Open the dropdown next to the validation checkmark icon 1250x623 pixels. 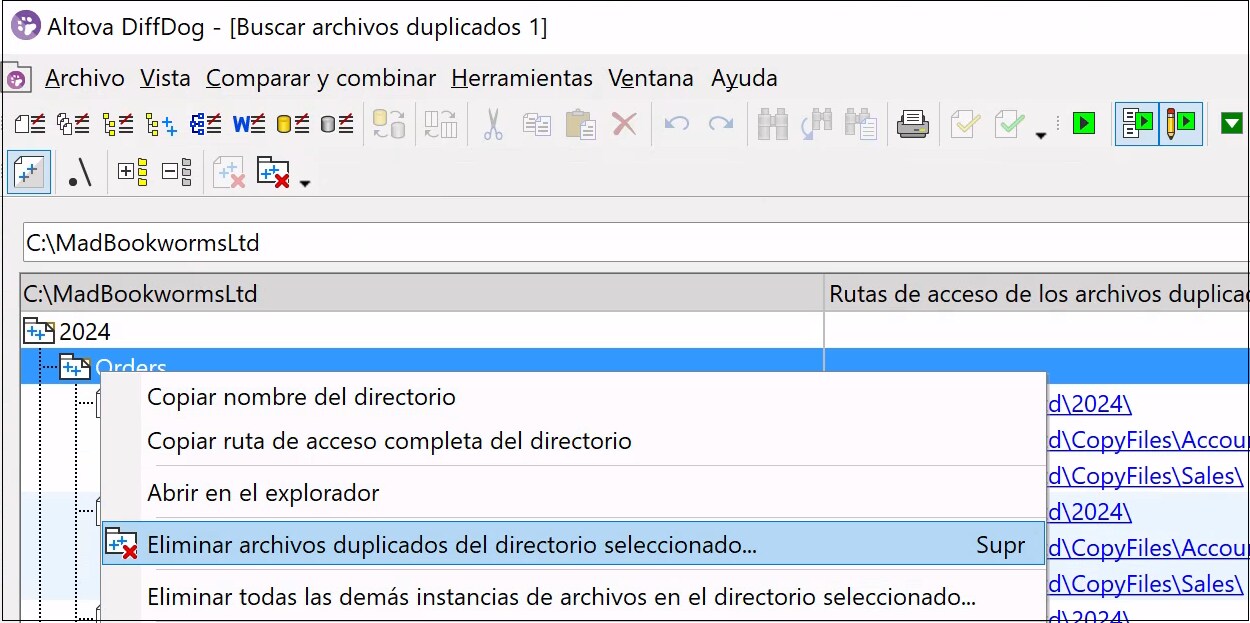tap(1041, 134)
